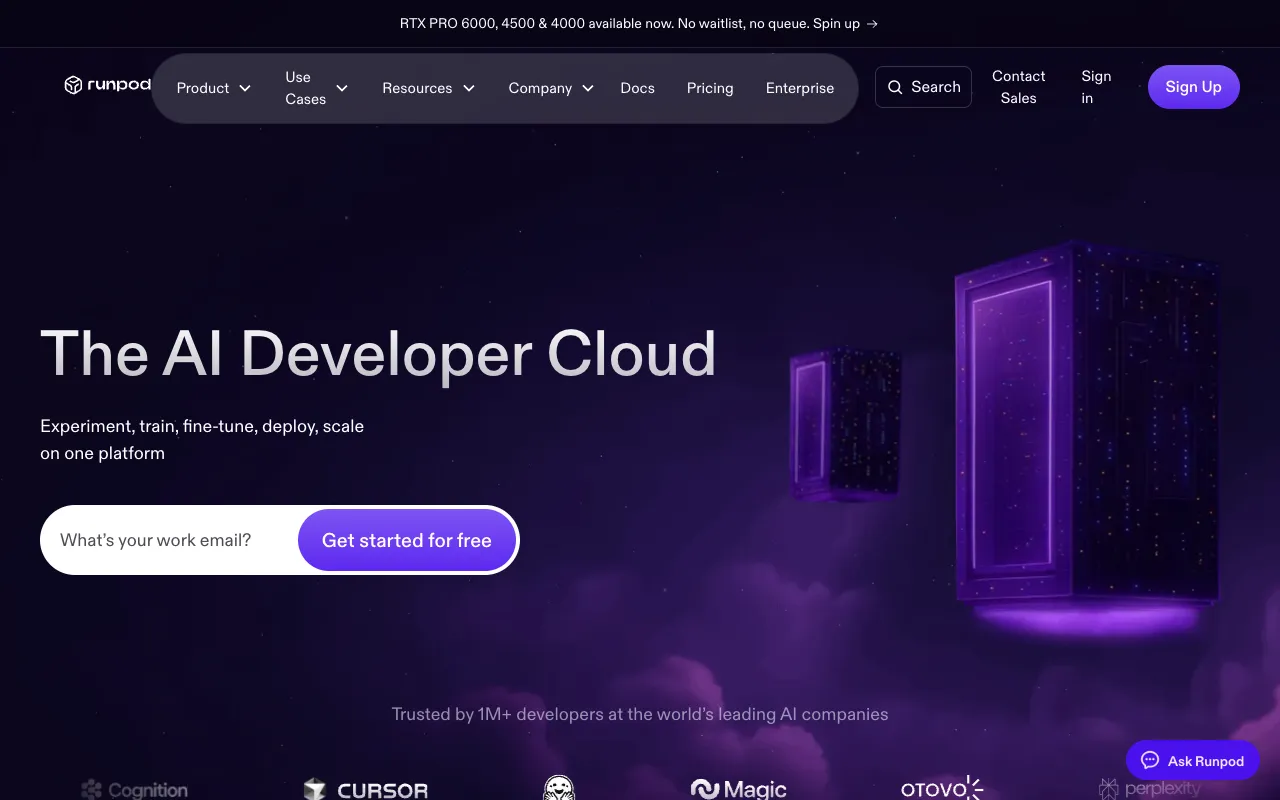Click Get started for free
This screenshot has height=800, width=1280.
[x=407, y=540]
